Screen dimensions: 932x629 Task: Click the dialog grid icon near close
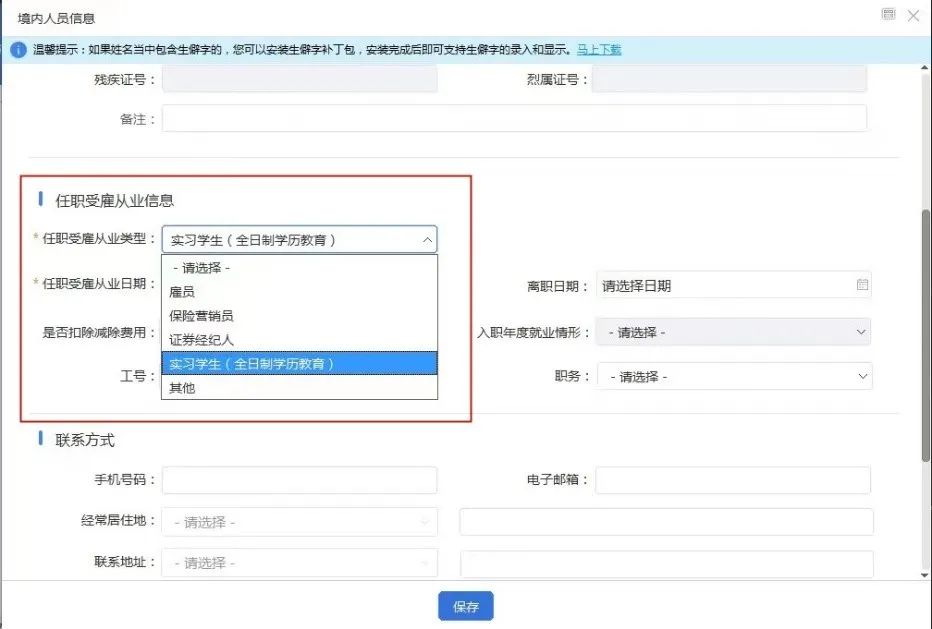click(x=889, y=14)
